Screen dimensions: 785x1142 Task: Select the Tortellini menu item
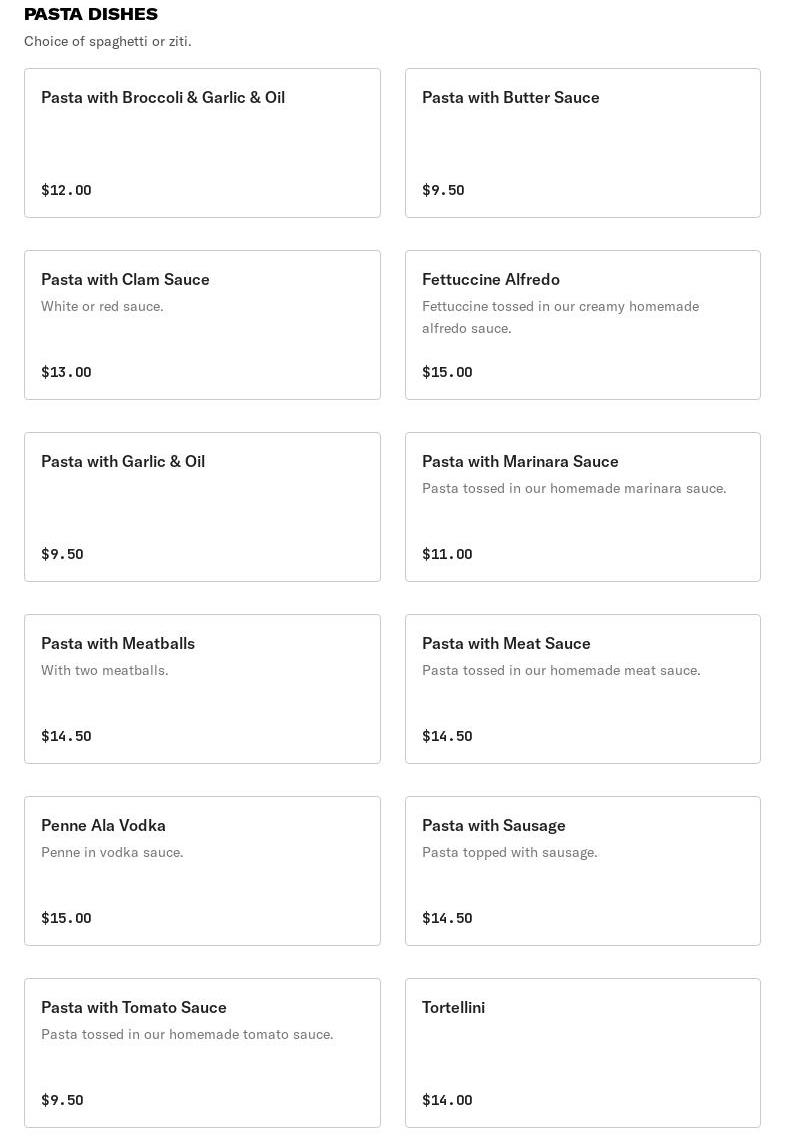coord(582,1053)
